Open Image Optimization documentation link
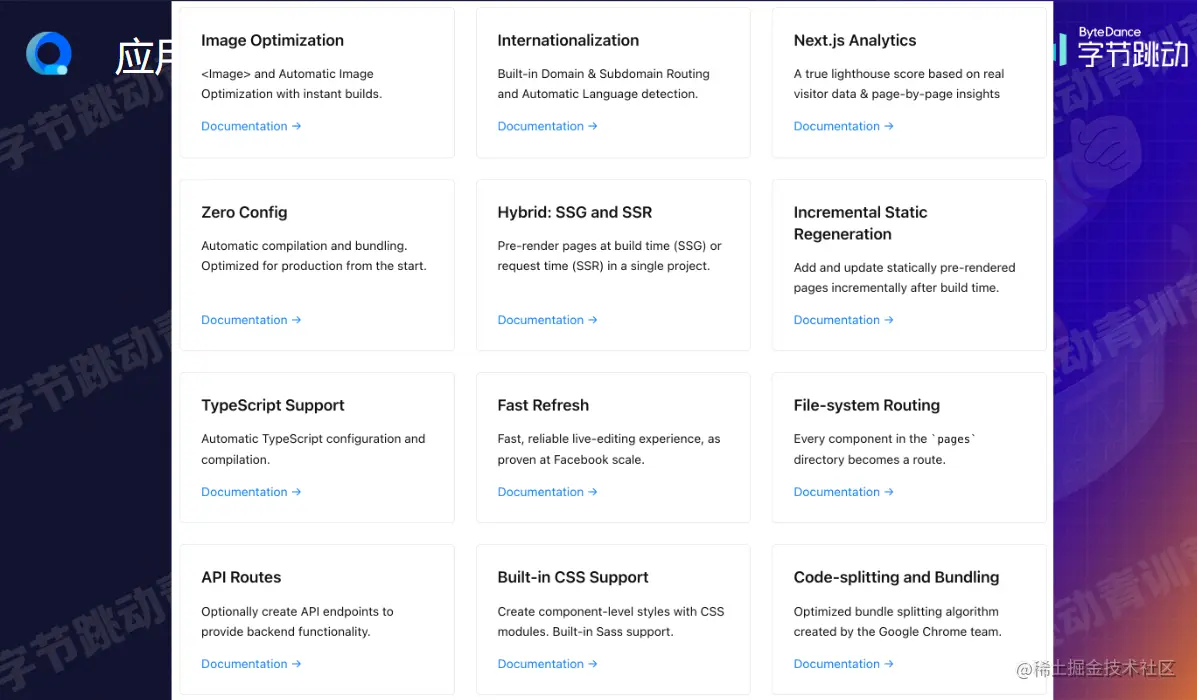Image resolution: width=1197 pixels, height=700 pixels. pyautogui.click(x=251, y=126)
